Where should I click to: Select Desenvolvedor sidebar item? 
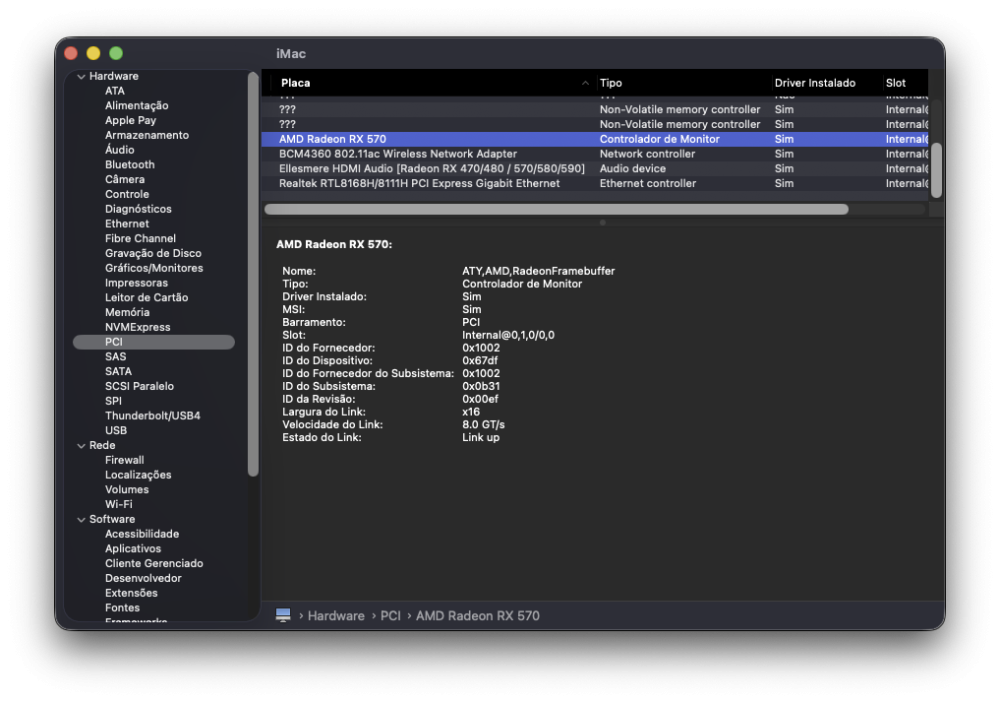143,578
